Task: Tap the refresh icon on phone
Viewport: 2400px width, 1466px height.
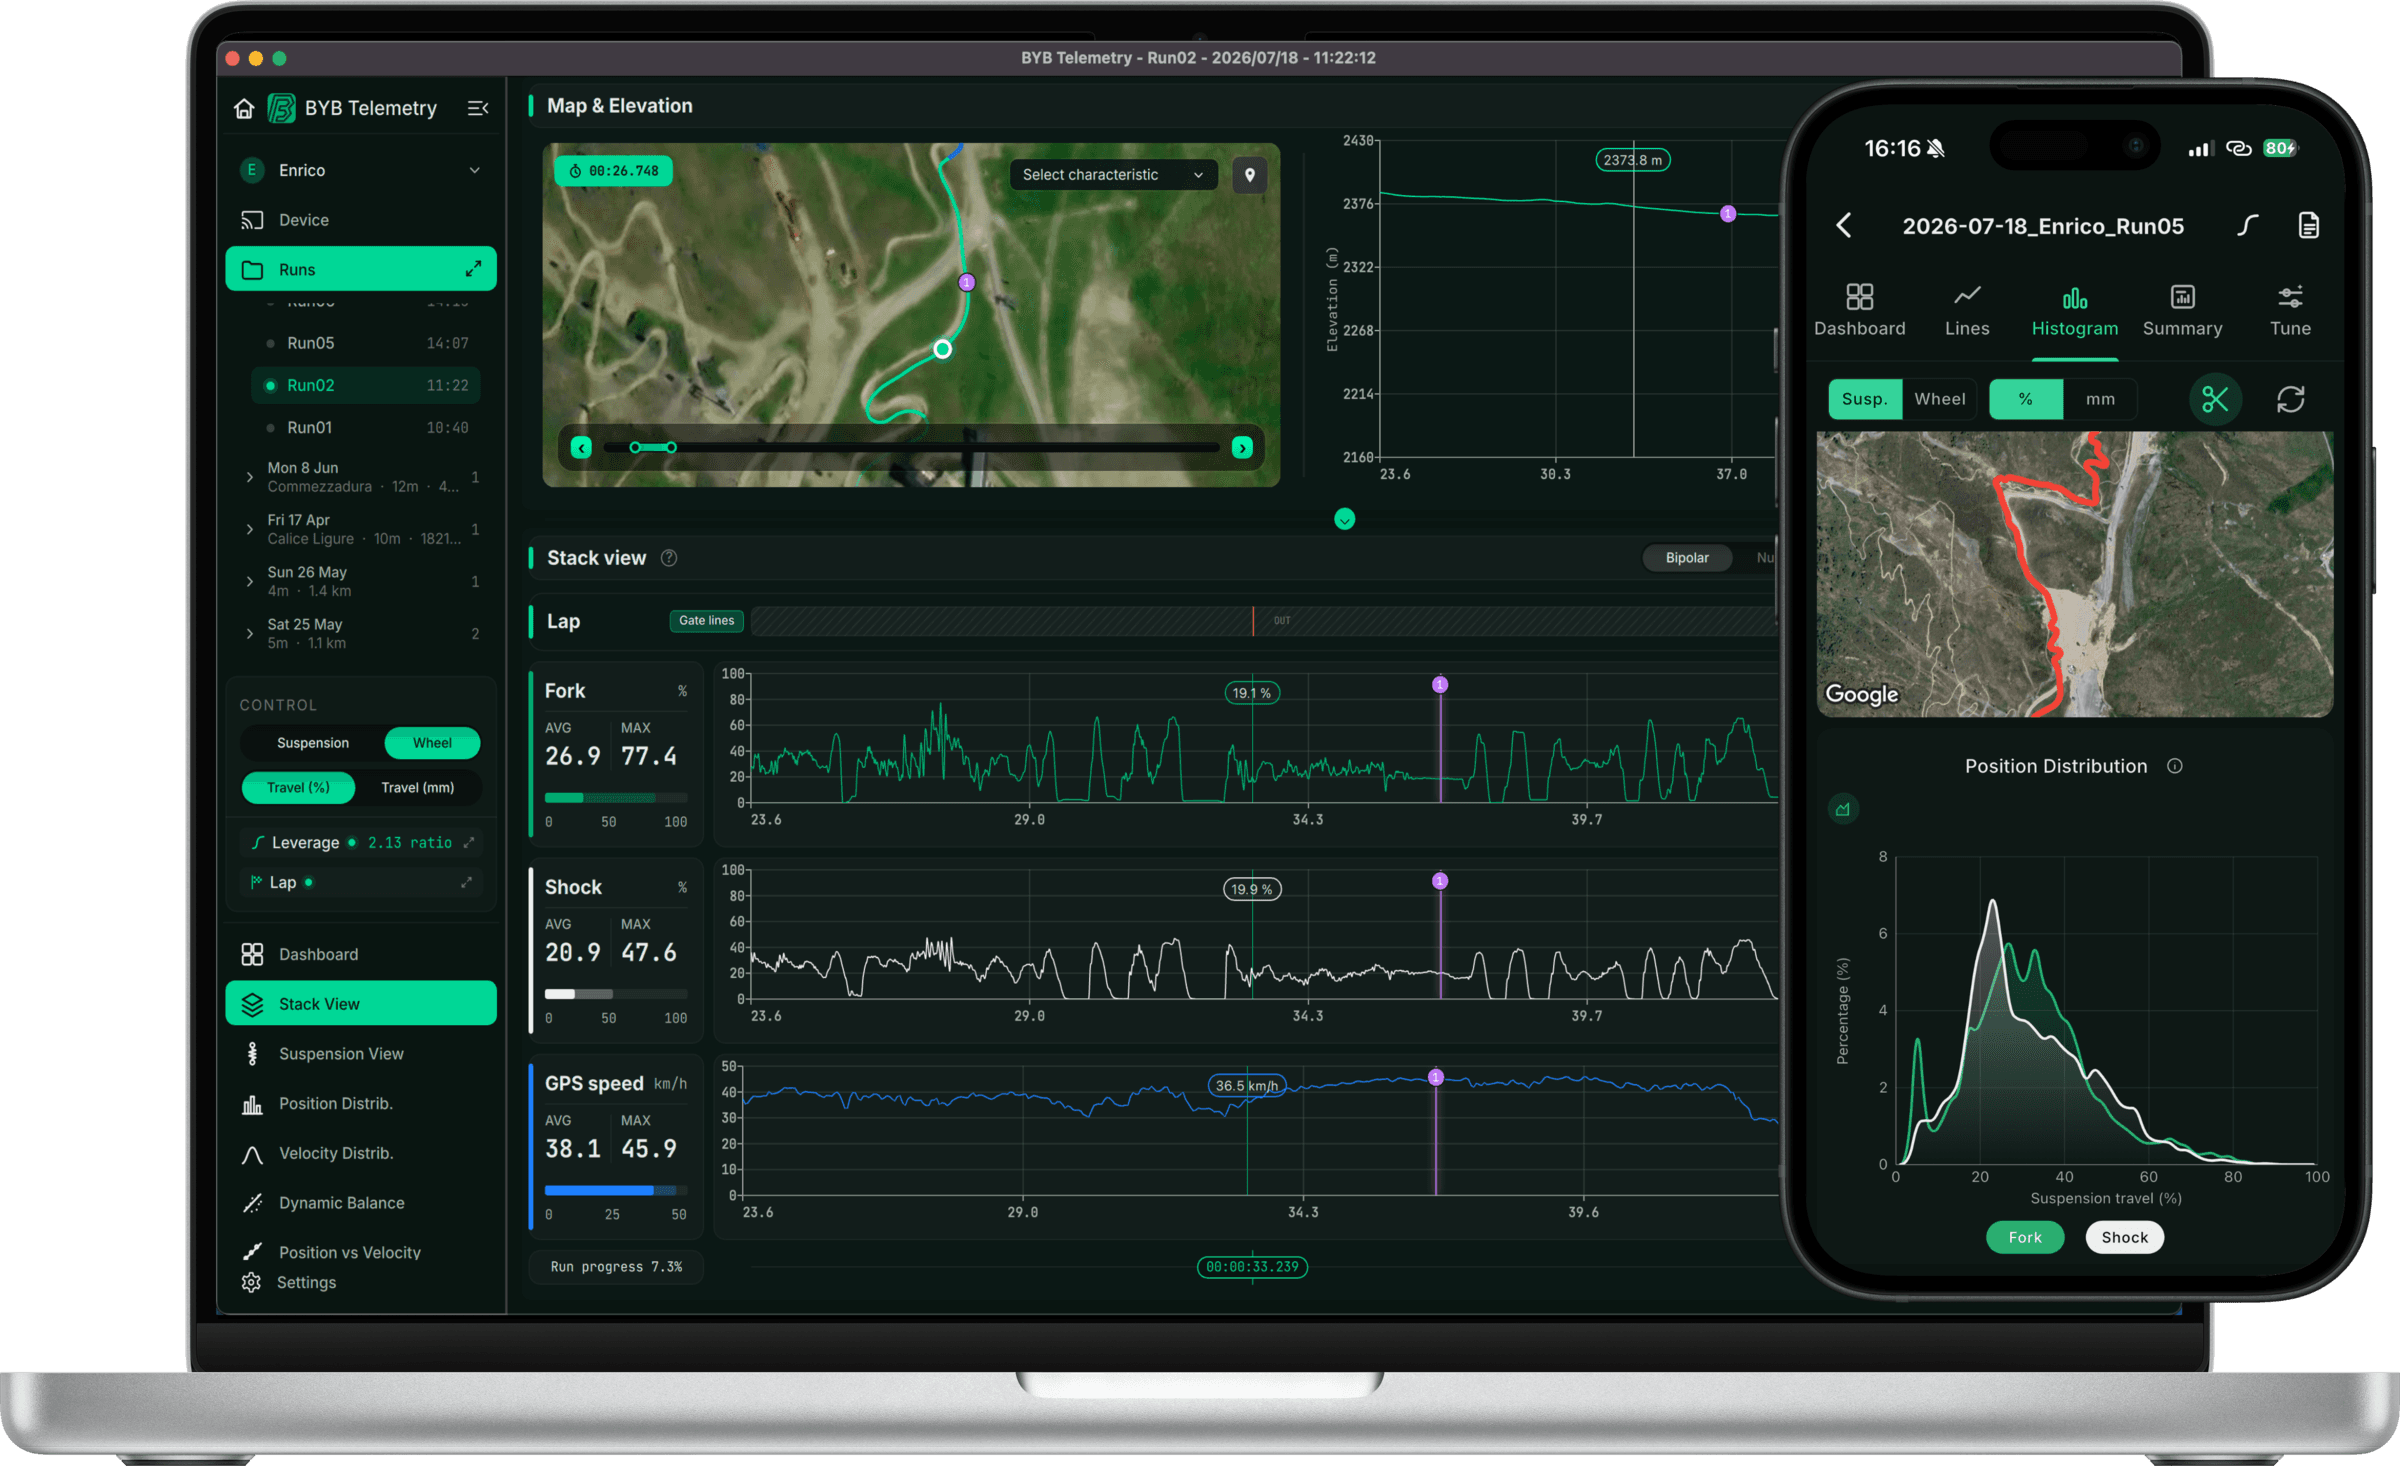Action: point(2290,399)
